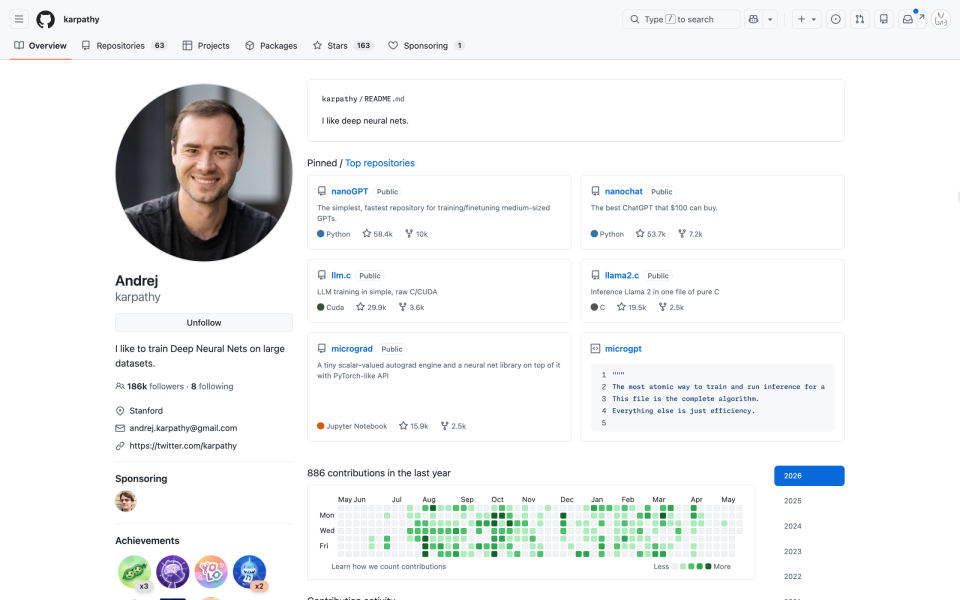
Task: Open Learn how we count contributions
Action: [389, 566]
